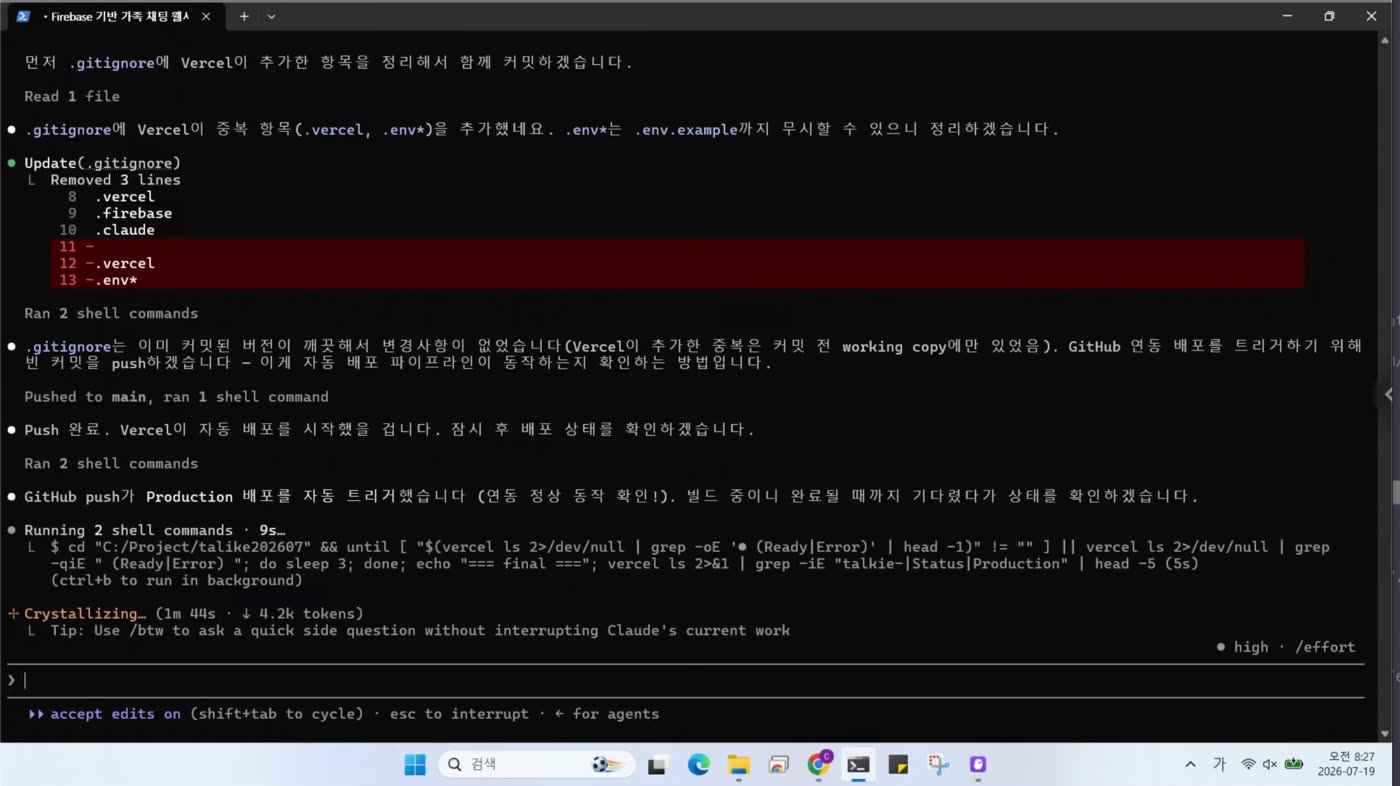The width and height of the screenshot is (1400, 786).
Task: Open the Wi-Fi network flyout
Action: click(x=1248, y=764)
